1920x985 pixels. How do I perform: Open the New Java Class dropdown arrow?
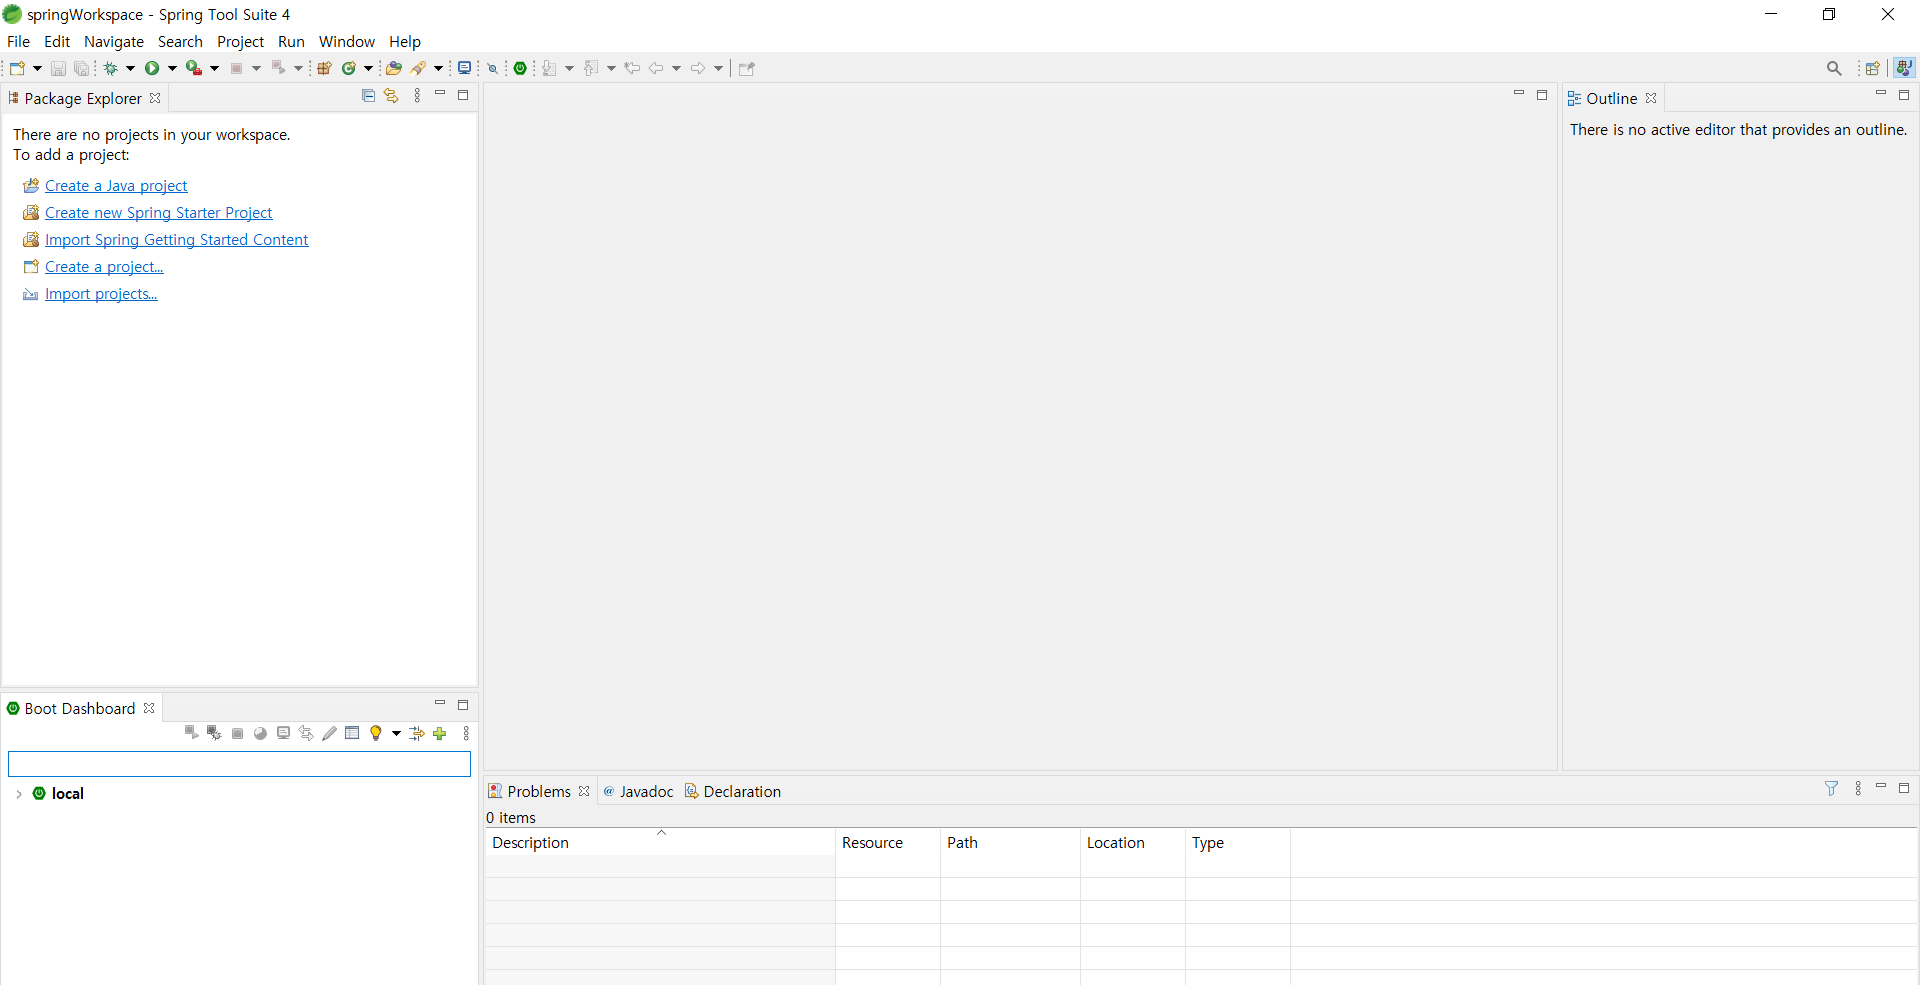click(368, 68)
